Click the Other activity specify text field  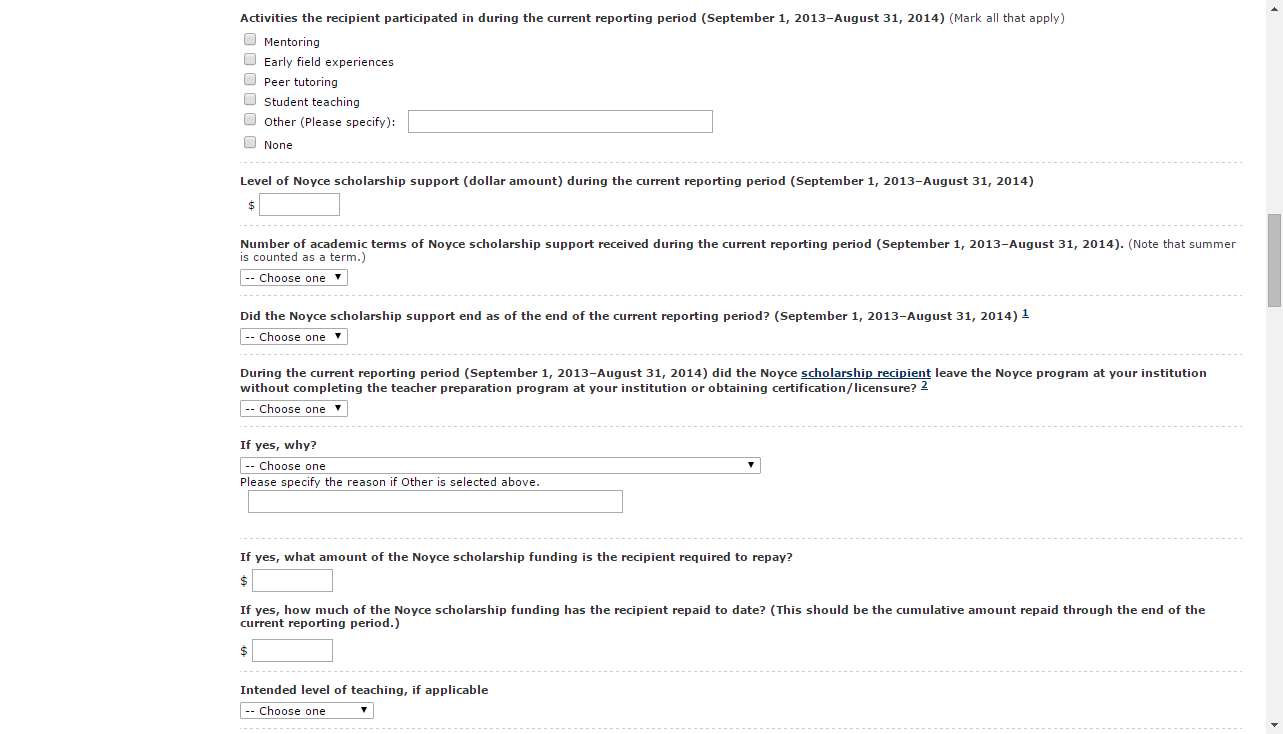[560, 122]
